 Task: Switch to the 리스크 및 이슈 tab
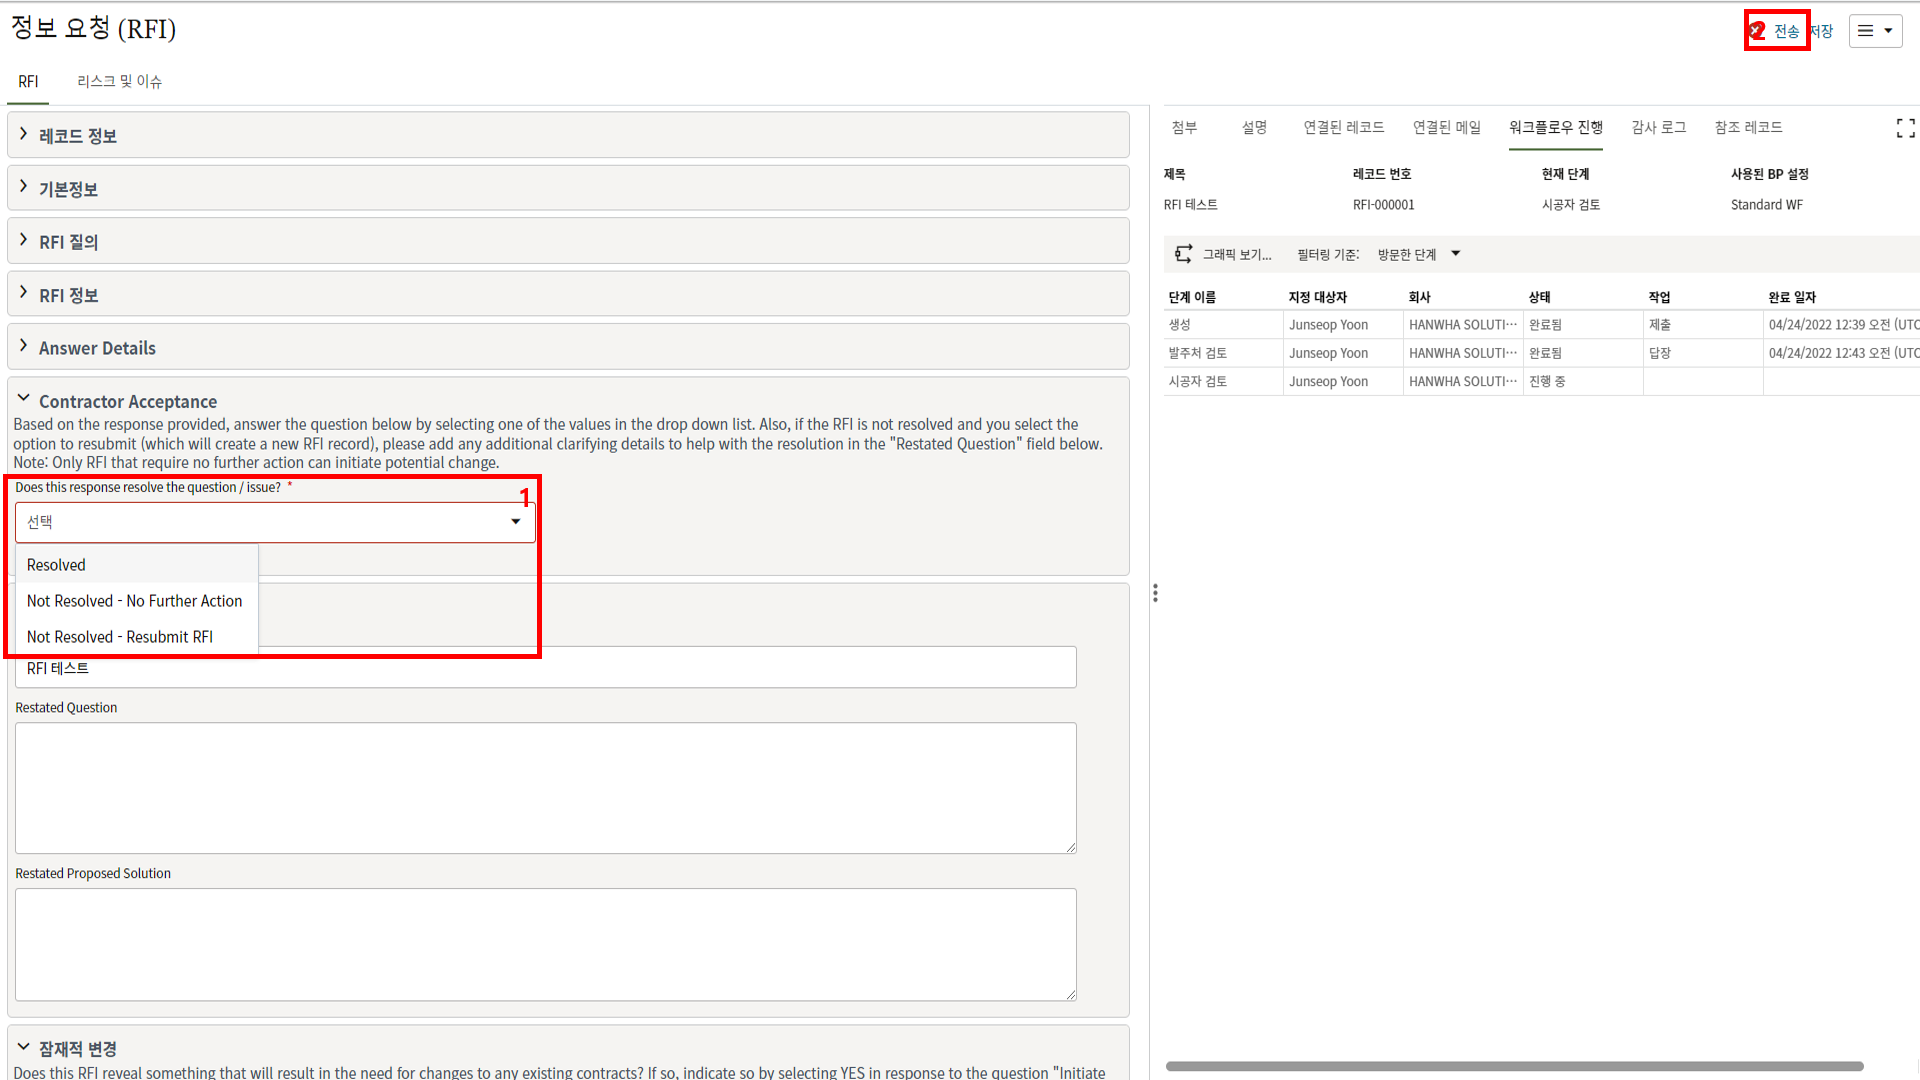[119, 81]
